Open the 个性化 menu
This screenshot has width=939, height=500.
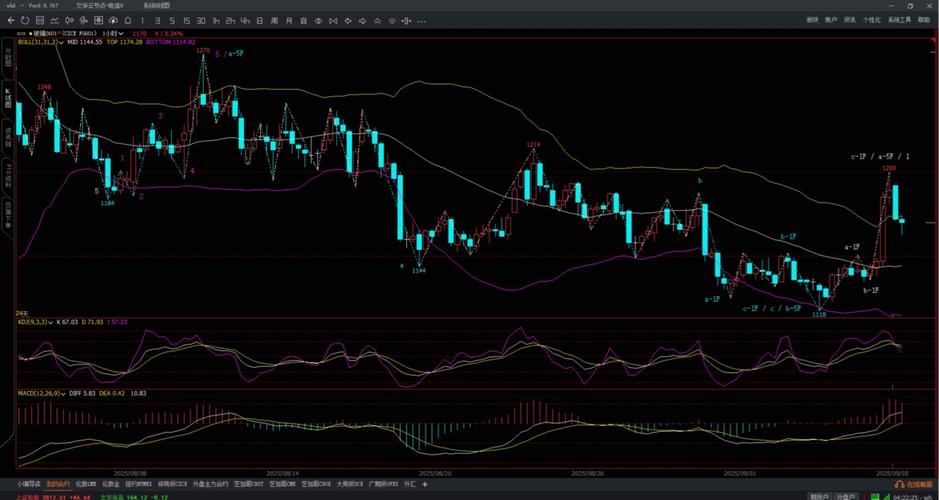point(871,20)
